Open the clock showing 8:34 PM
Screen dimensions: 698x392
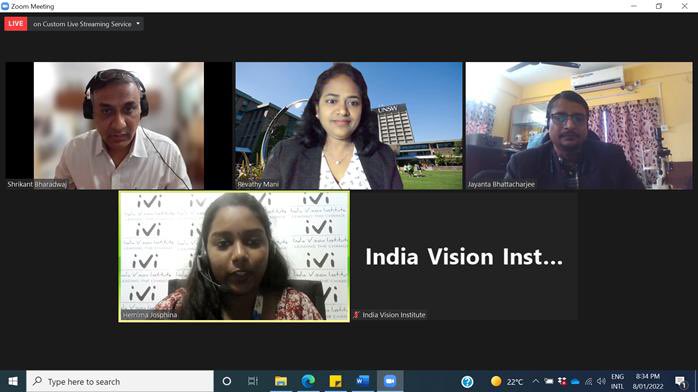click(648, 381)
